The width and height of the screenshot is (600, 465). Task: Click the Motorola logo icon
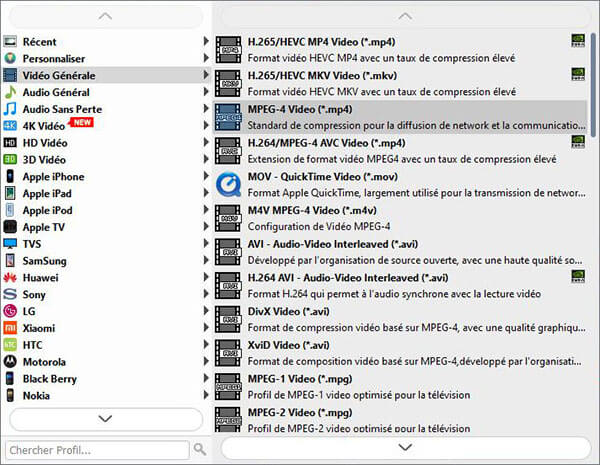(x=10, y=361)
